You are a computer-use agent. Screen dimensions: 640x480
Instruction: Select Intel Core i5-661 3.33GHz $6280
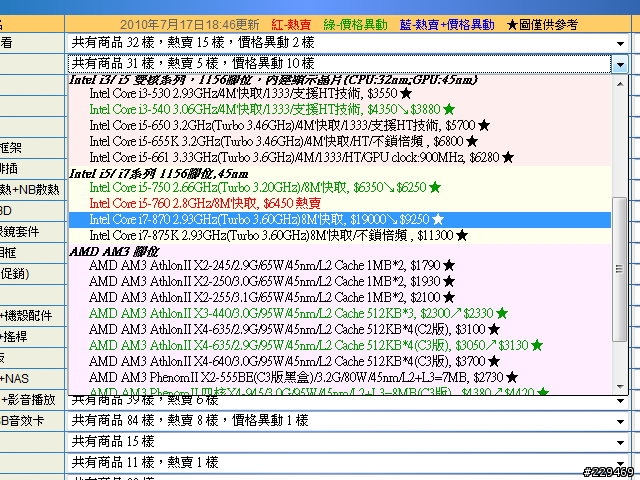point(340,157)
